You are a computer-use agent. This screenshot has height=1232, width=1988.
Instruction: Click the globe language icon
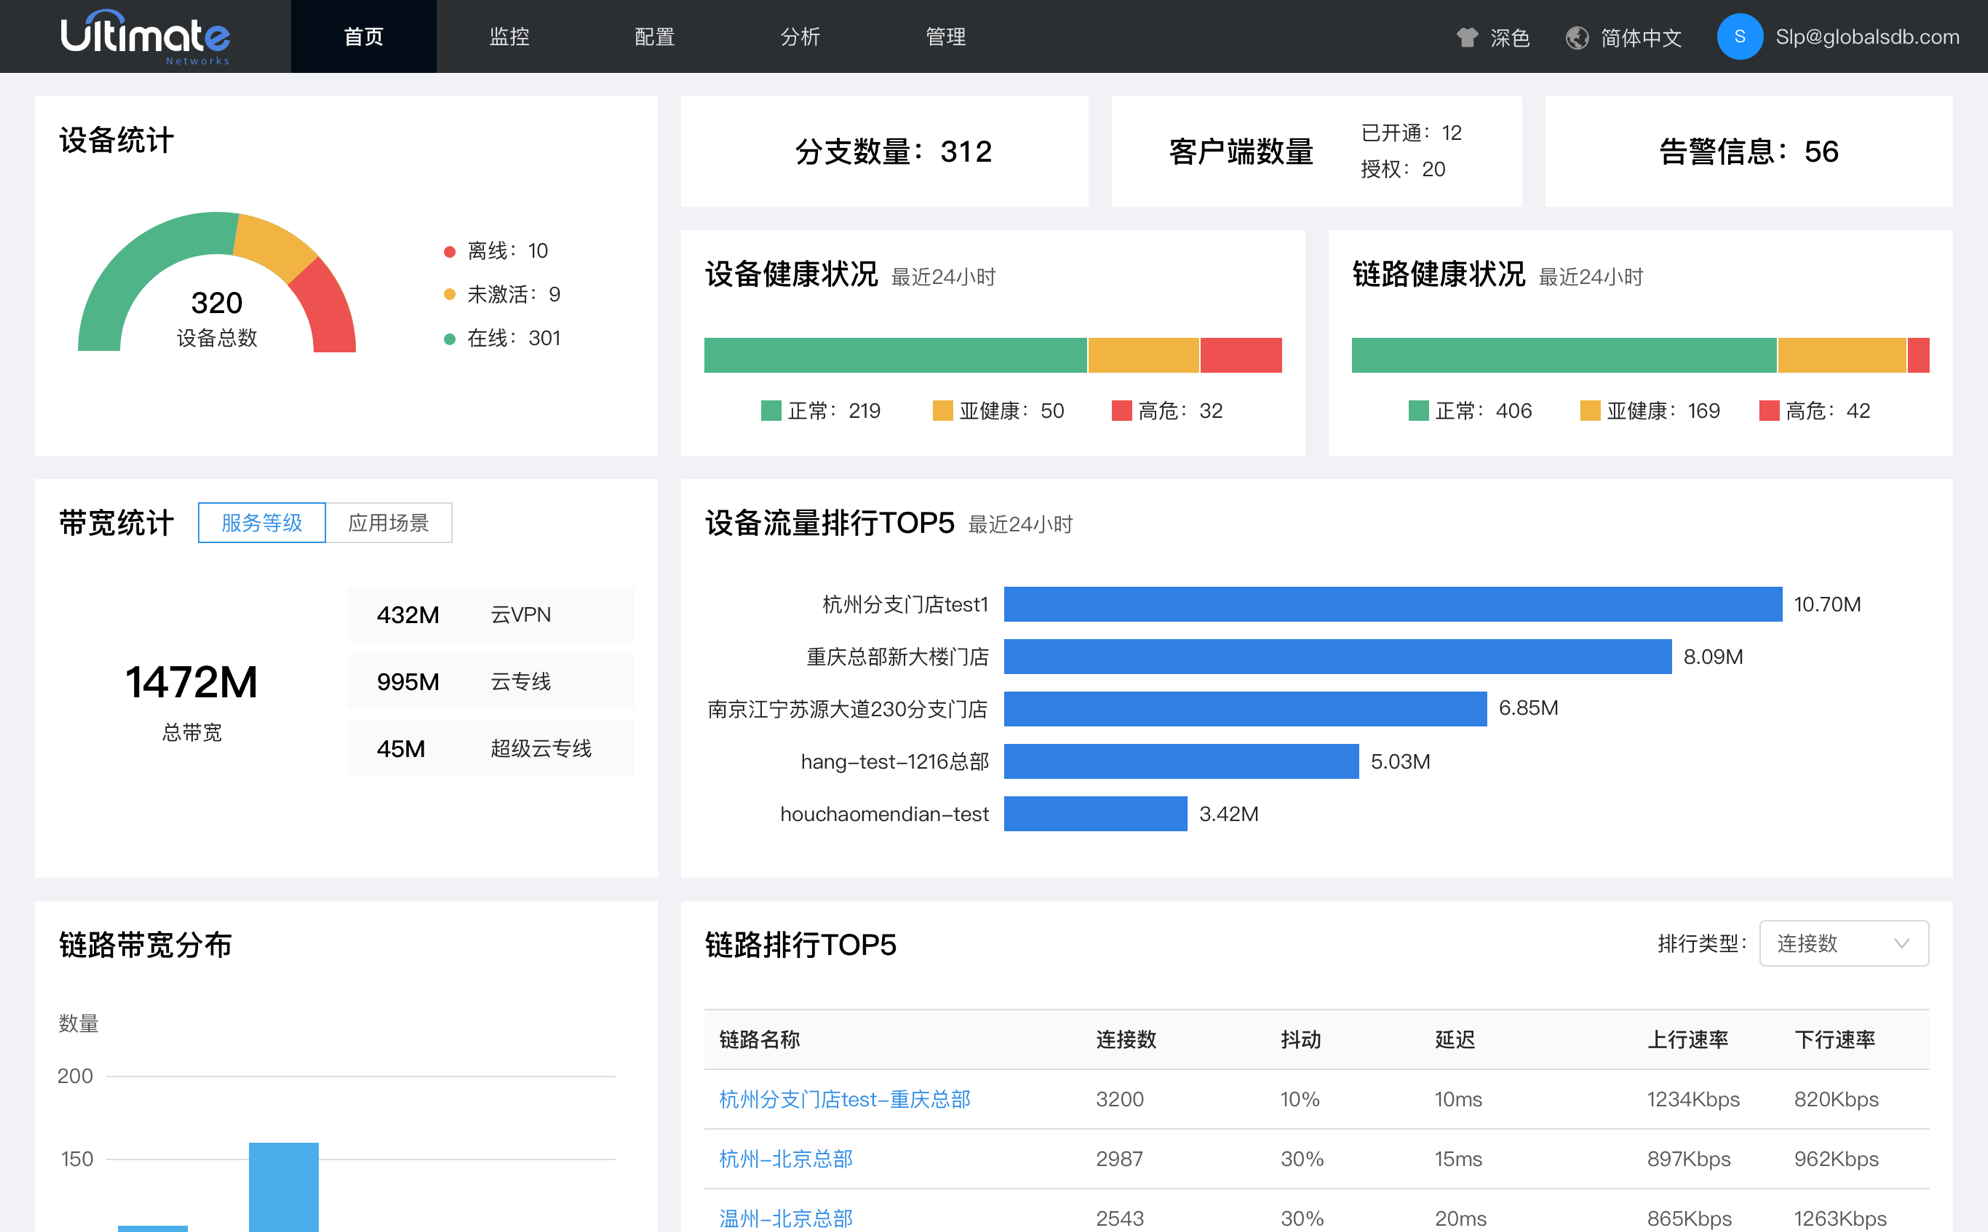tap(1577, 38)
